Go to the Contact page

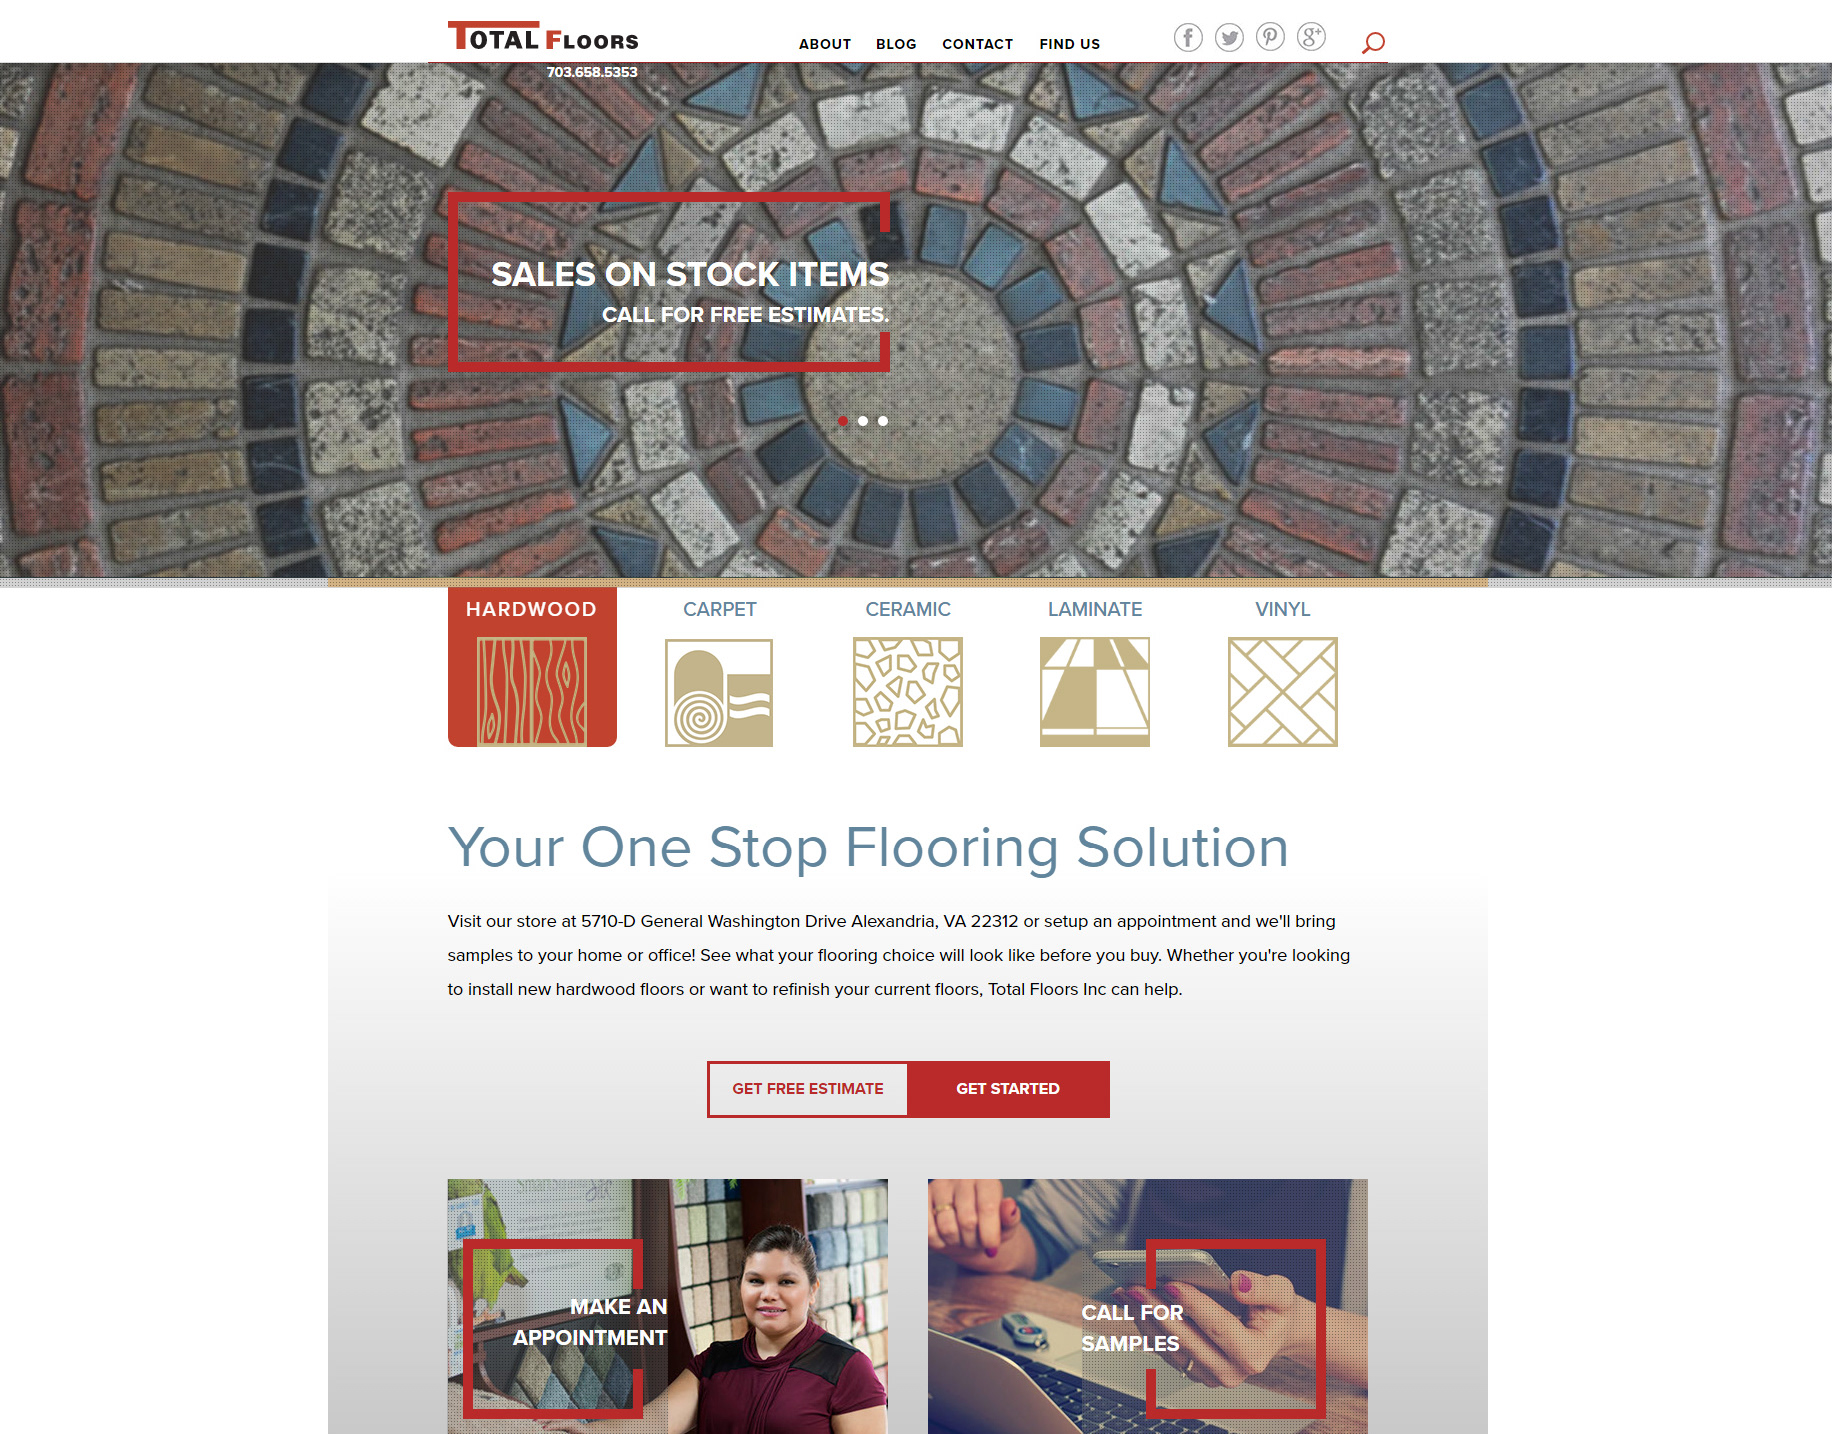(x=978, y=44)
